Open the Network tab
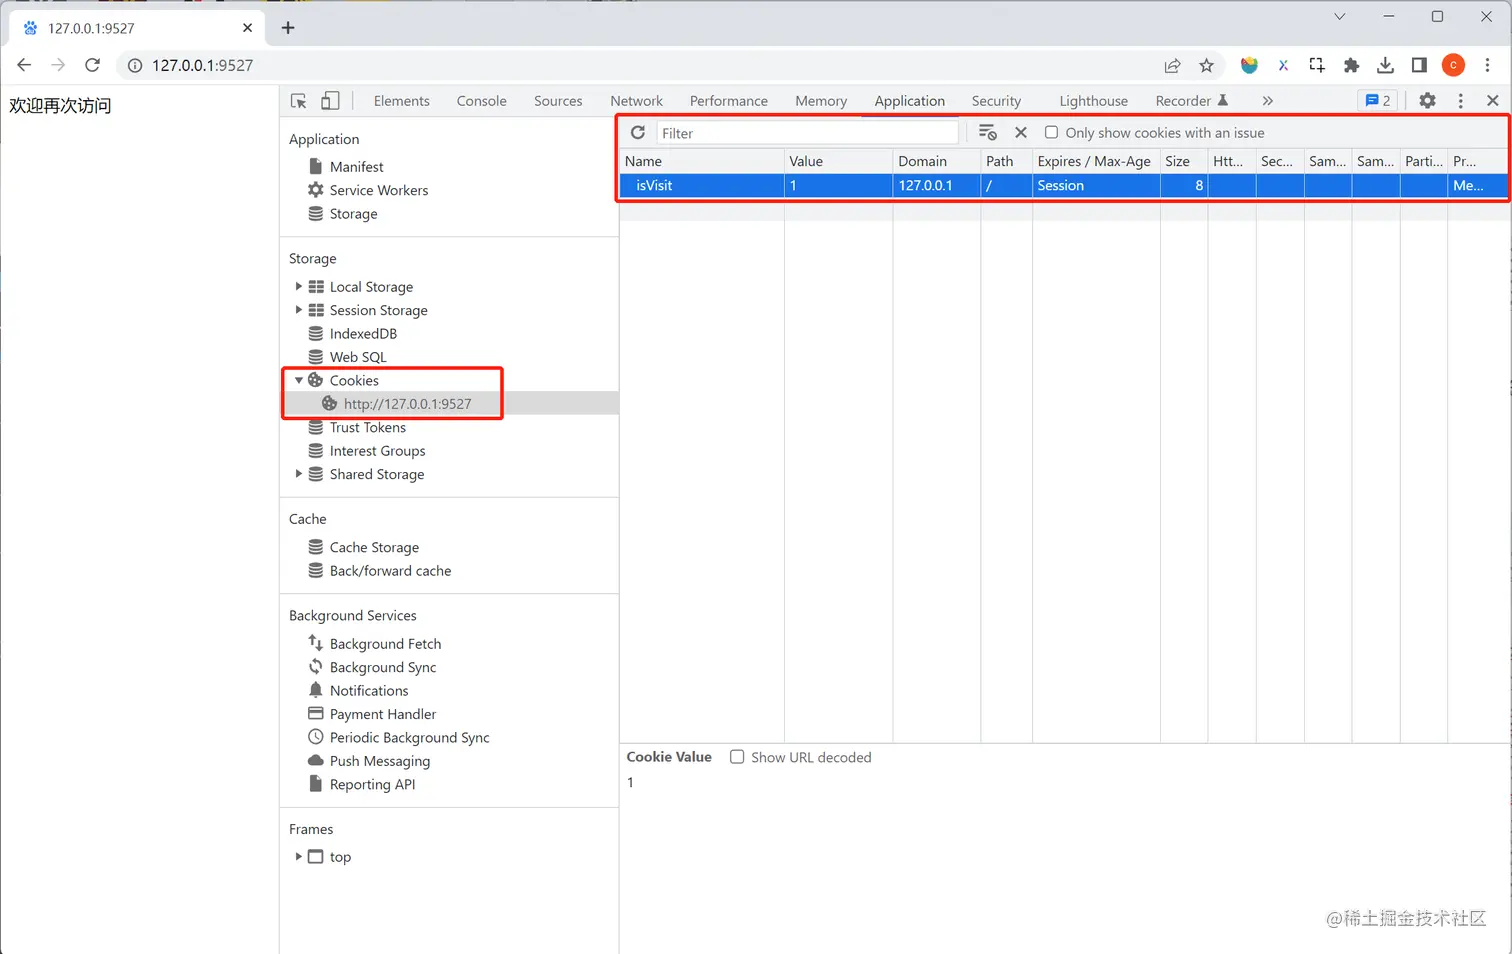The width and height of the screenshot is (1512, 954). coord(636,101)
